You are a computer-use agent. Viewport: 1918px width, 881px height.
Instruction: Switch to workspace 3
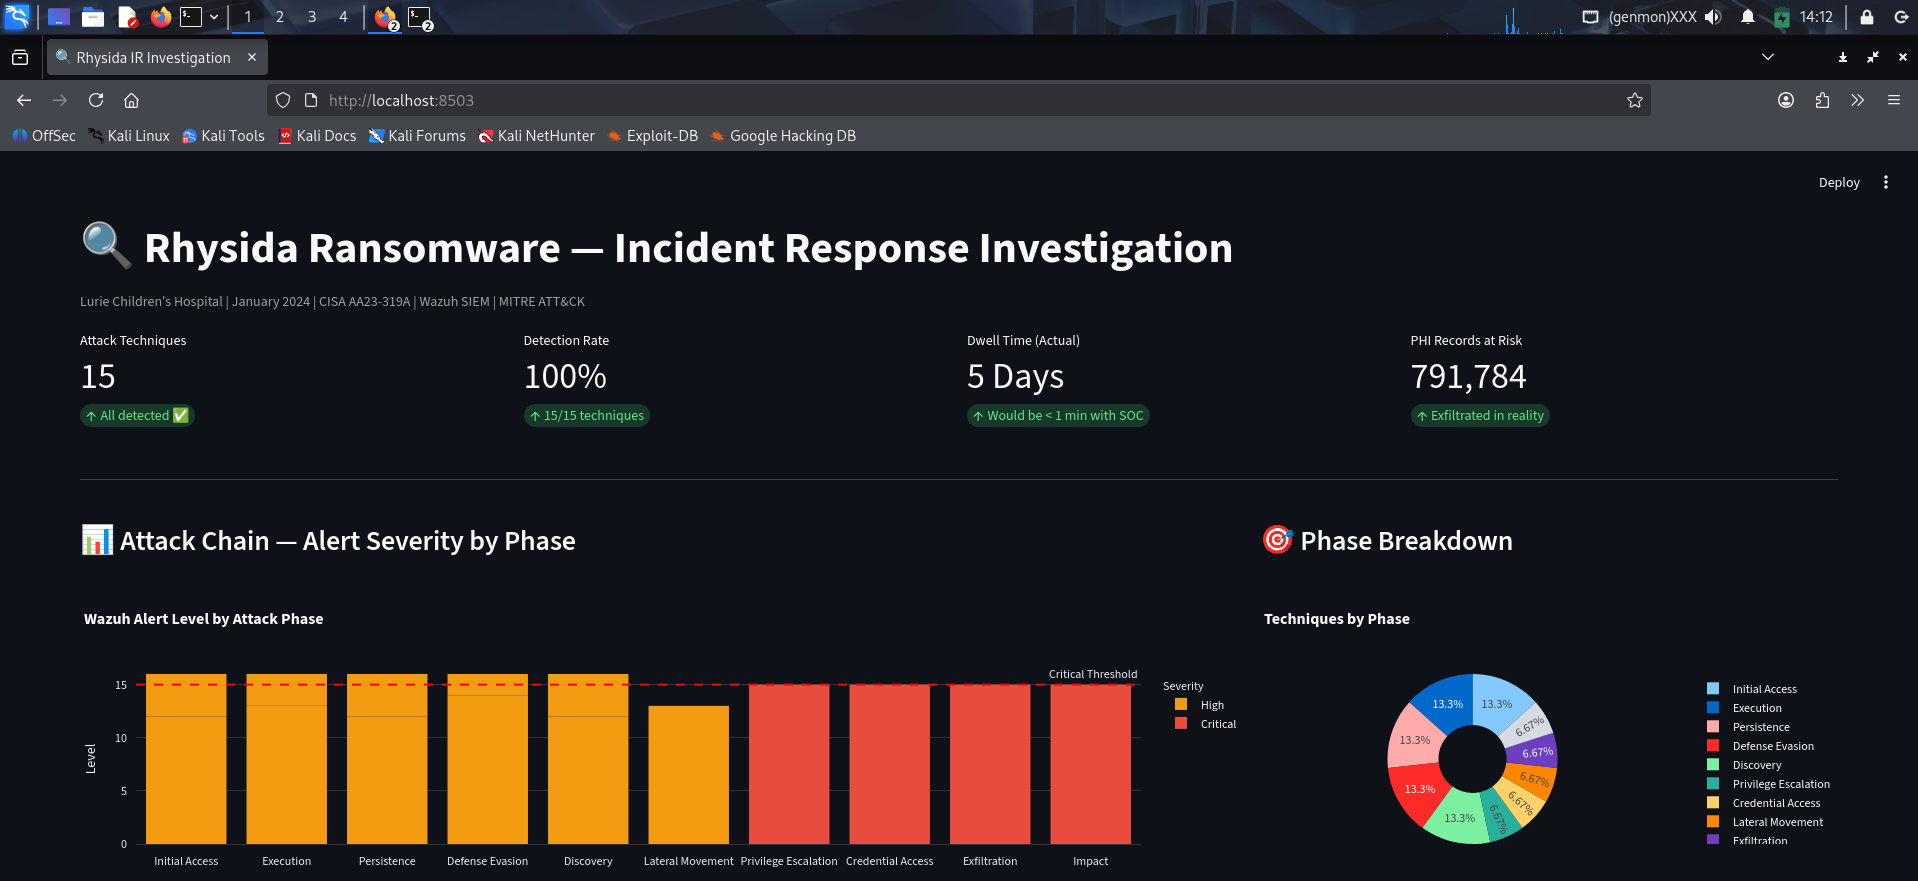(312, 17)
